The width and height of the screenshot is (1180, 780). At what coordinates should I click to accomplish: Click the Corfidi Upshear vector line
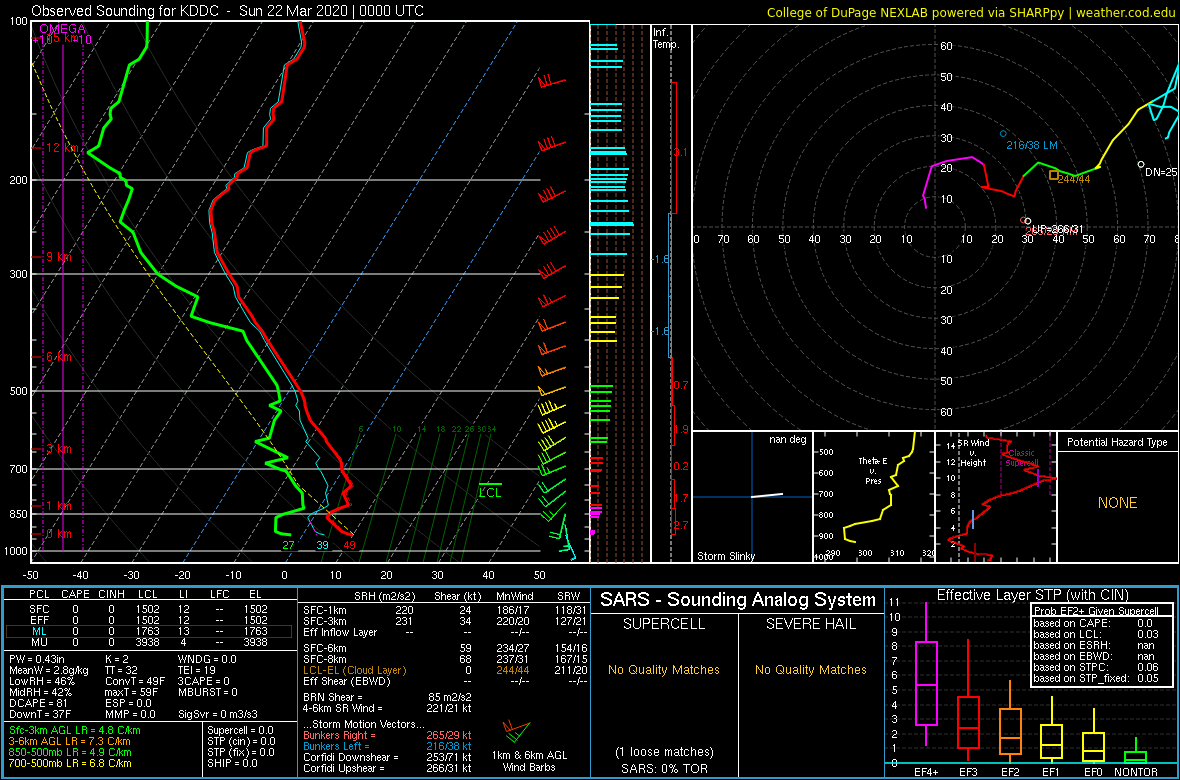[387, 768]
